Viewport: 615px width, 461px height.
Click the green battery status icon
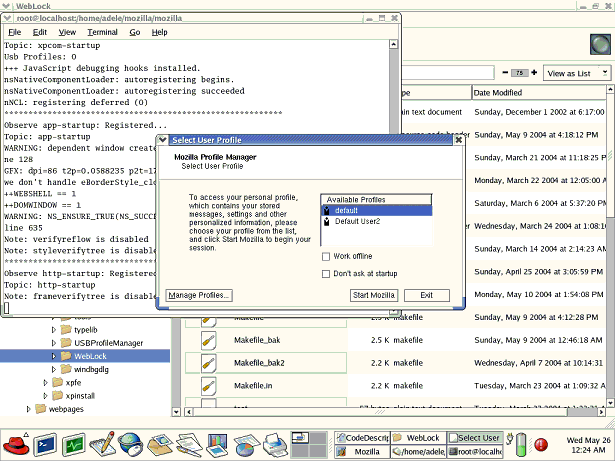click(x=521, y=445)
